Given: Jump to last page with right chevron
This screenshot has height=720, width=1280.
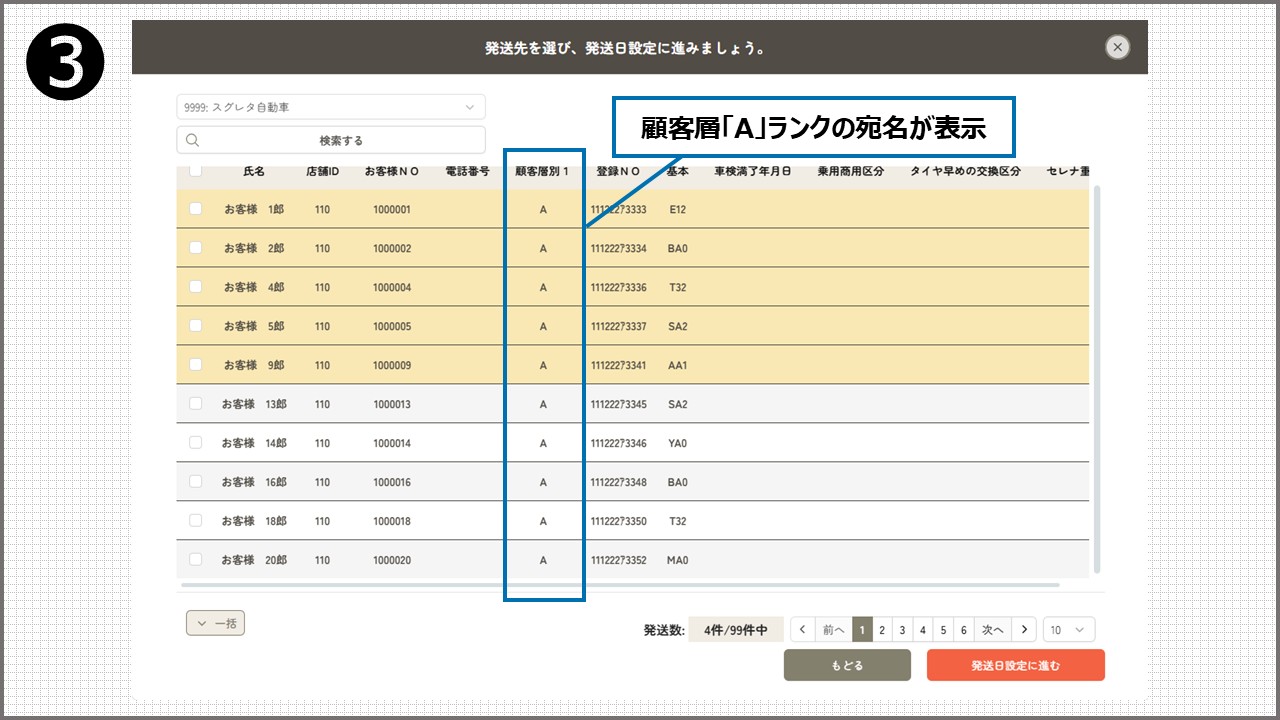Looking at the screenshot, I should coord(1023,630).
